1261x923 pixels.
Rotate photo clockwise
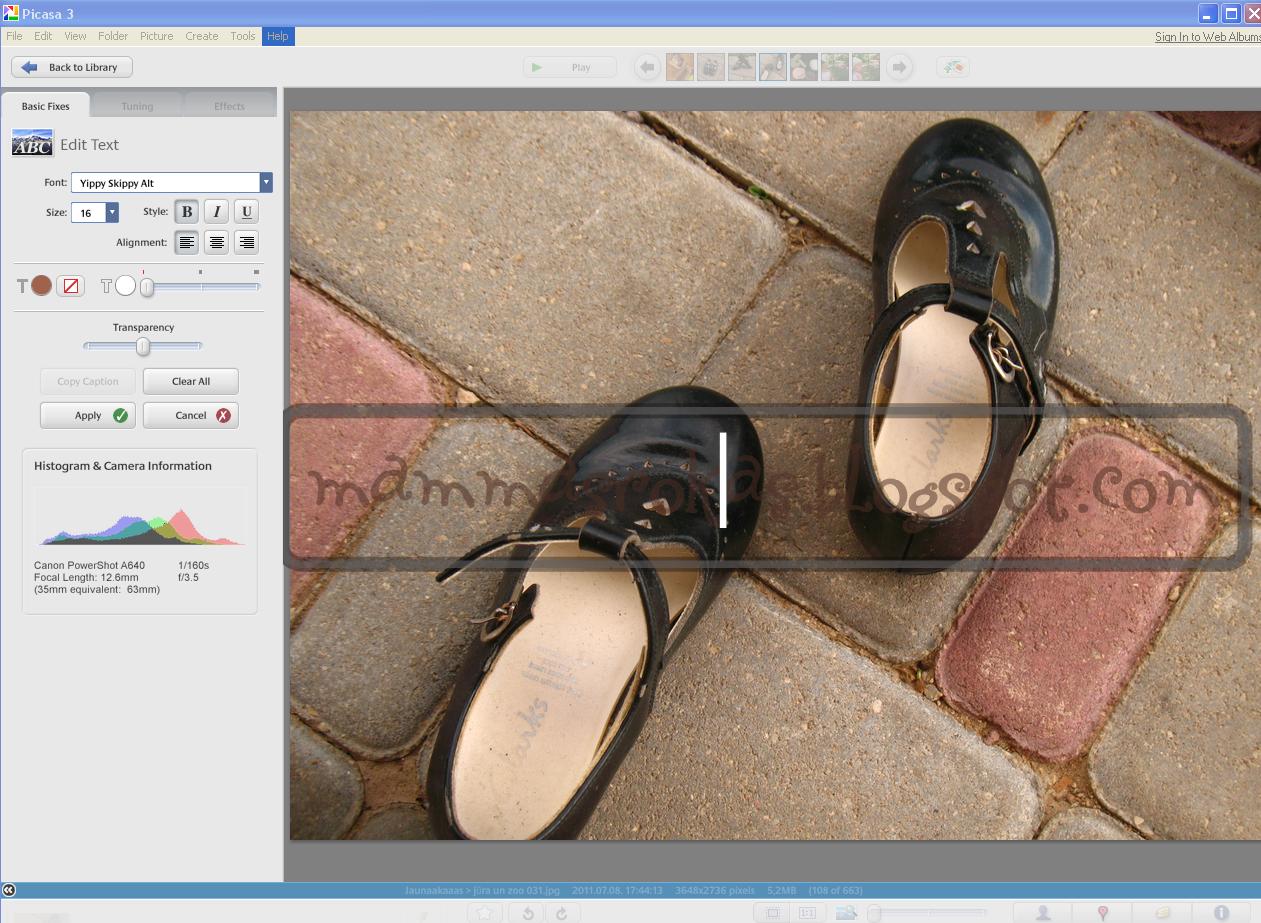[561, 912]
